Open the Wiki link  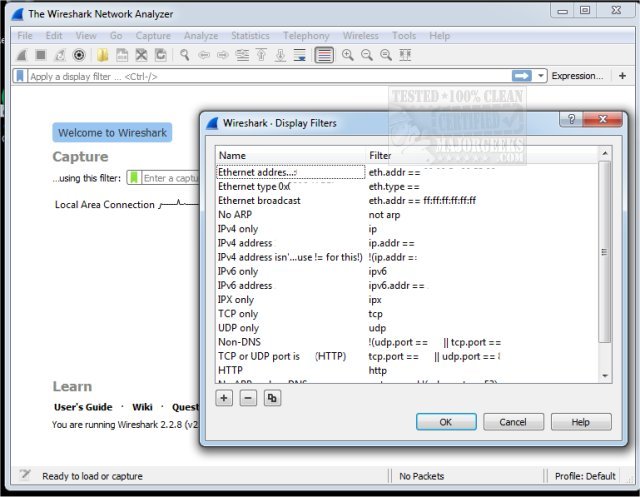pyautogui.click(x=142, y=407)
